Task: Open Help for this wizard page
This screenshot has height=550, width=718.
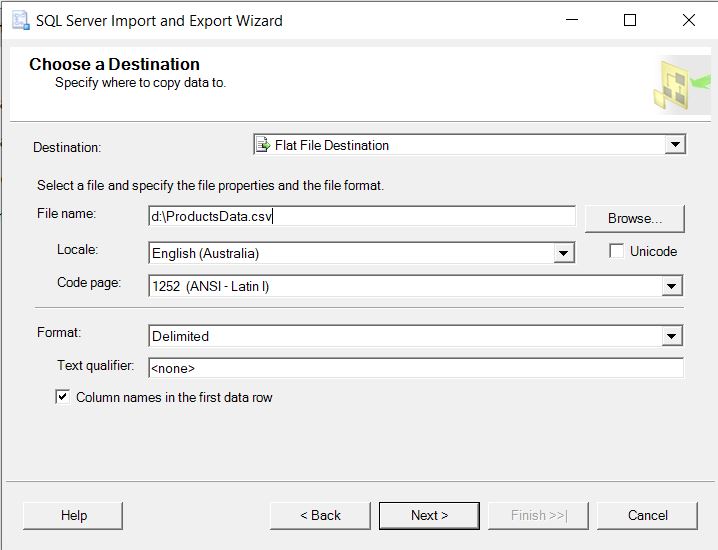Action: (x=73, y=515)
